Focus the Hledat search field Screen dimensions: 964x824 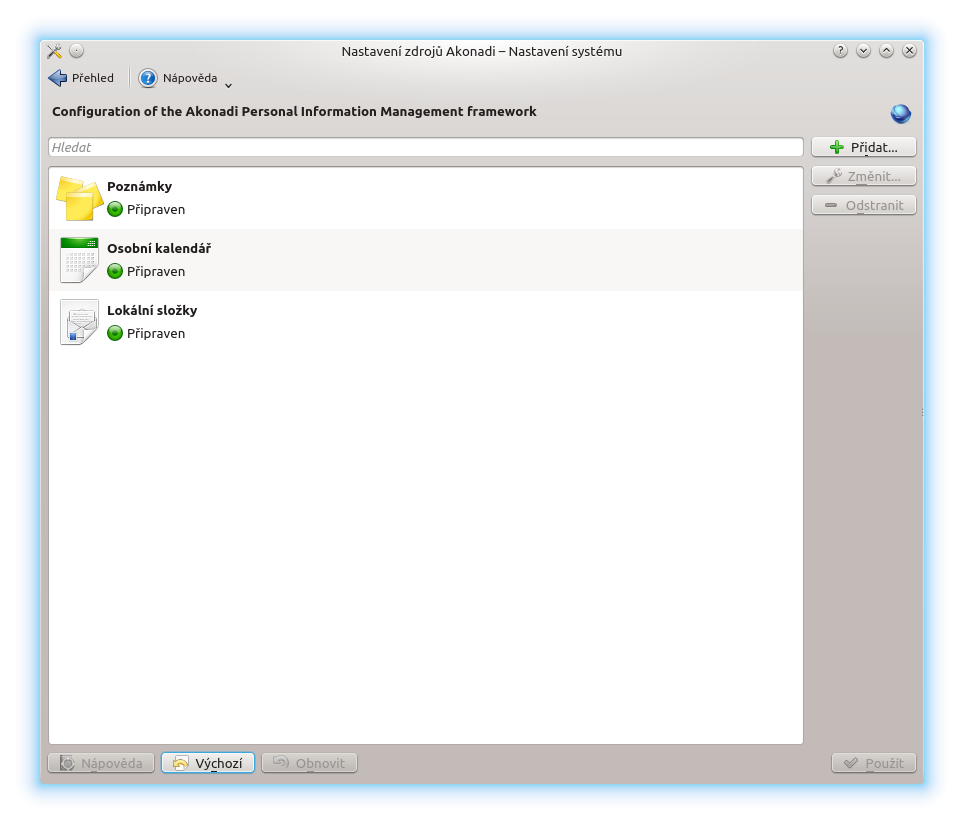point(425,148)
